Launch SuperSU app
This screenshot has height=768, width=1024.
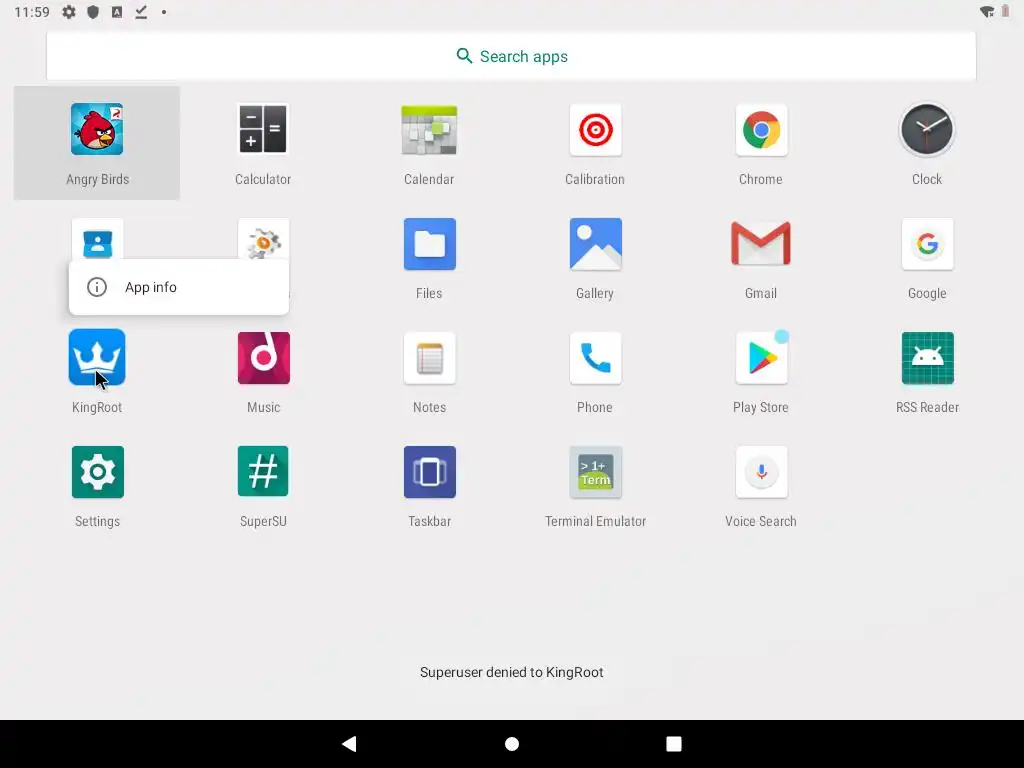click(263, 472)
